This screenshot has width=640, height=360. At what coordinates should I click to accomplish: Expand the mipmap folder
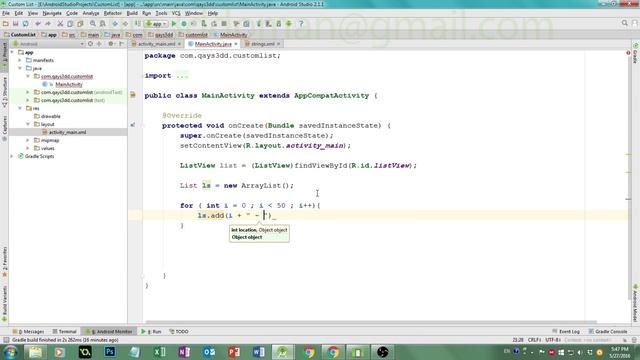coord(28,140)
